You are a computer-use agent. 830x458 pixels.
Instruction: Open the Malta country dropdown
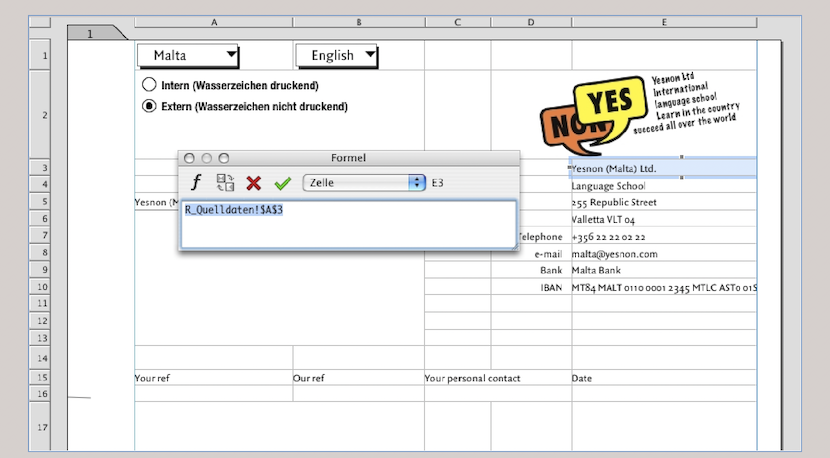(x=189, y=55)
